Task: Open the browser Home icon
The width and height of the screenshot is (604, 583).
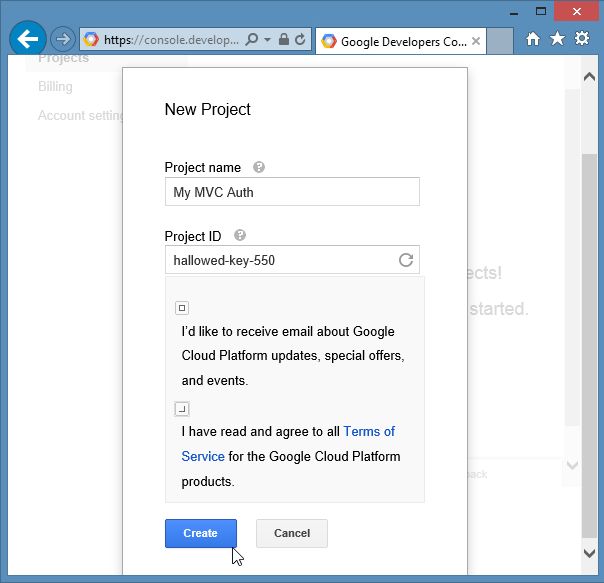Action: (x=533, y=39)
